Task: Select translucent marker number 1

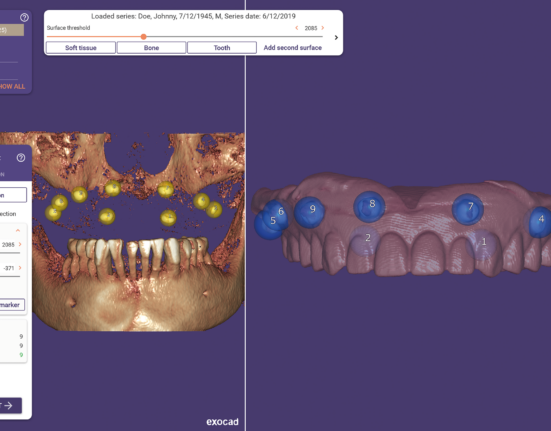Action: coord(481,244)
